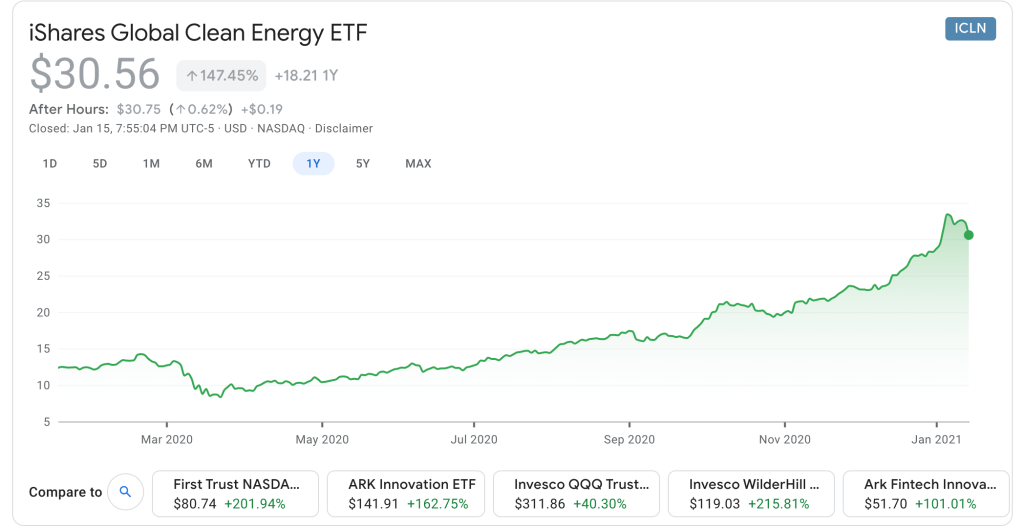Switch chart to 1M range
The height and width of the screenshot is (527, 1024).
[x=151, y=163]
